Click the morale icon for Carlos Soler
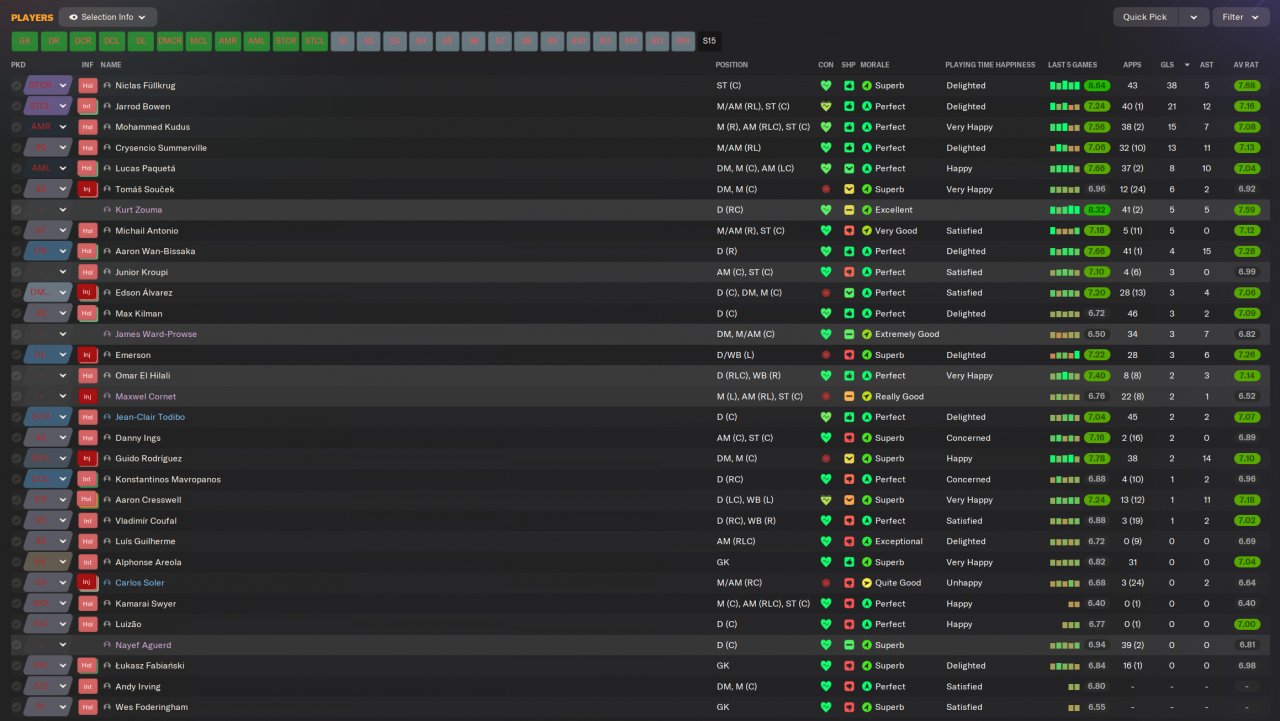Viewport: 1280px width, 721px height. click(867, 583)
